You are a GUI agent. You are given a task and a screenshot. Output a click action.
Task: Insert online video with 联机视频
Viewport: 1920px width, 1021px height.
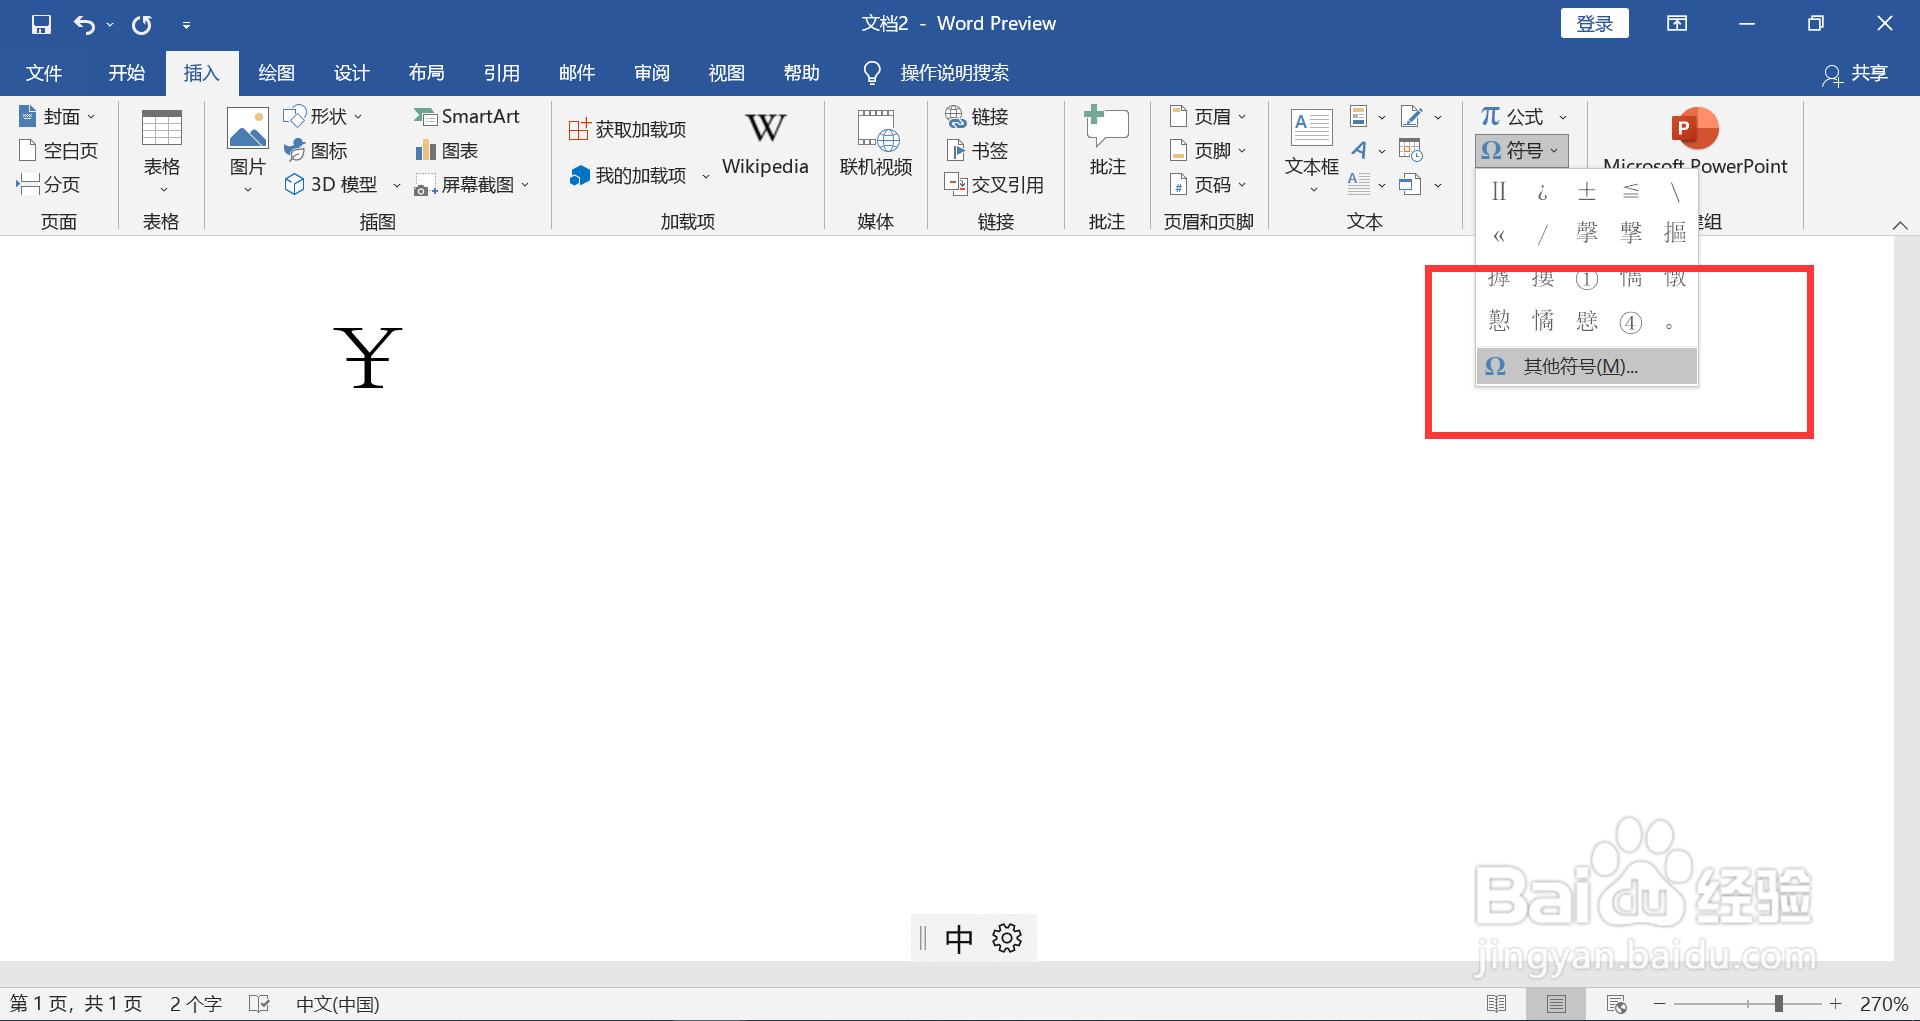(876, 145)
